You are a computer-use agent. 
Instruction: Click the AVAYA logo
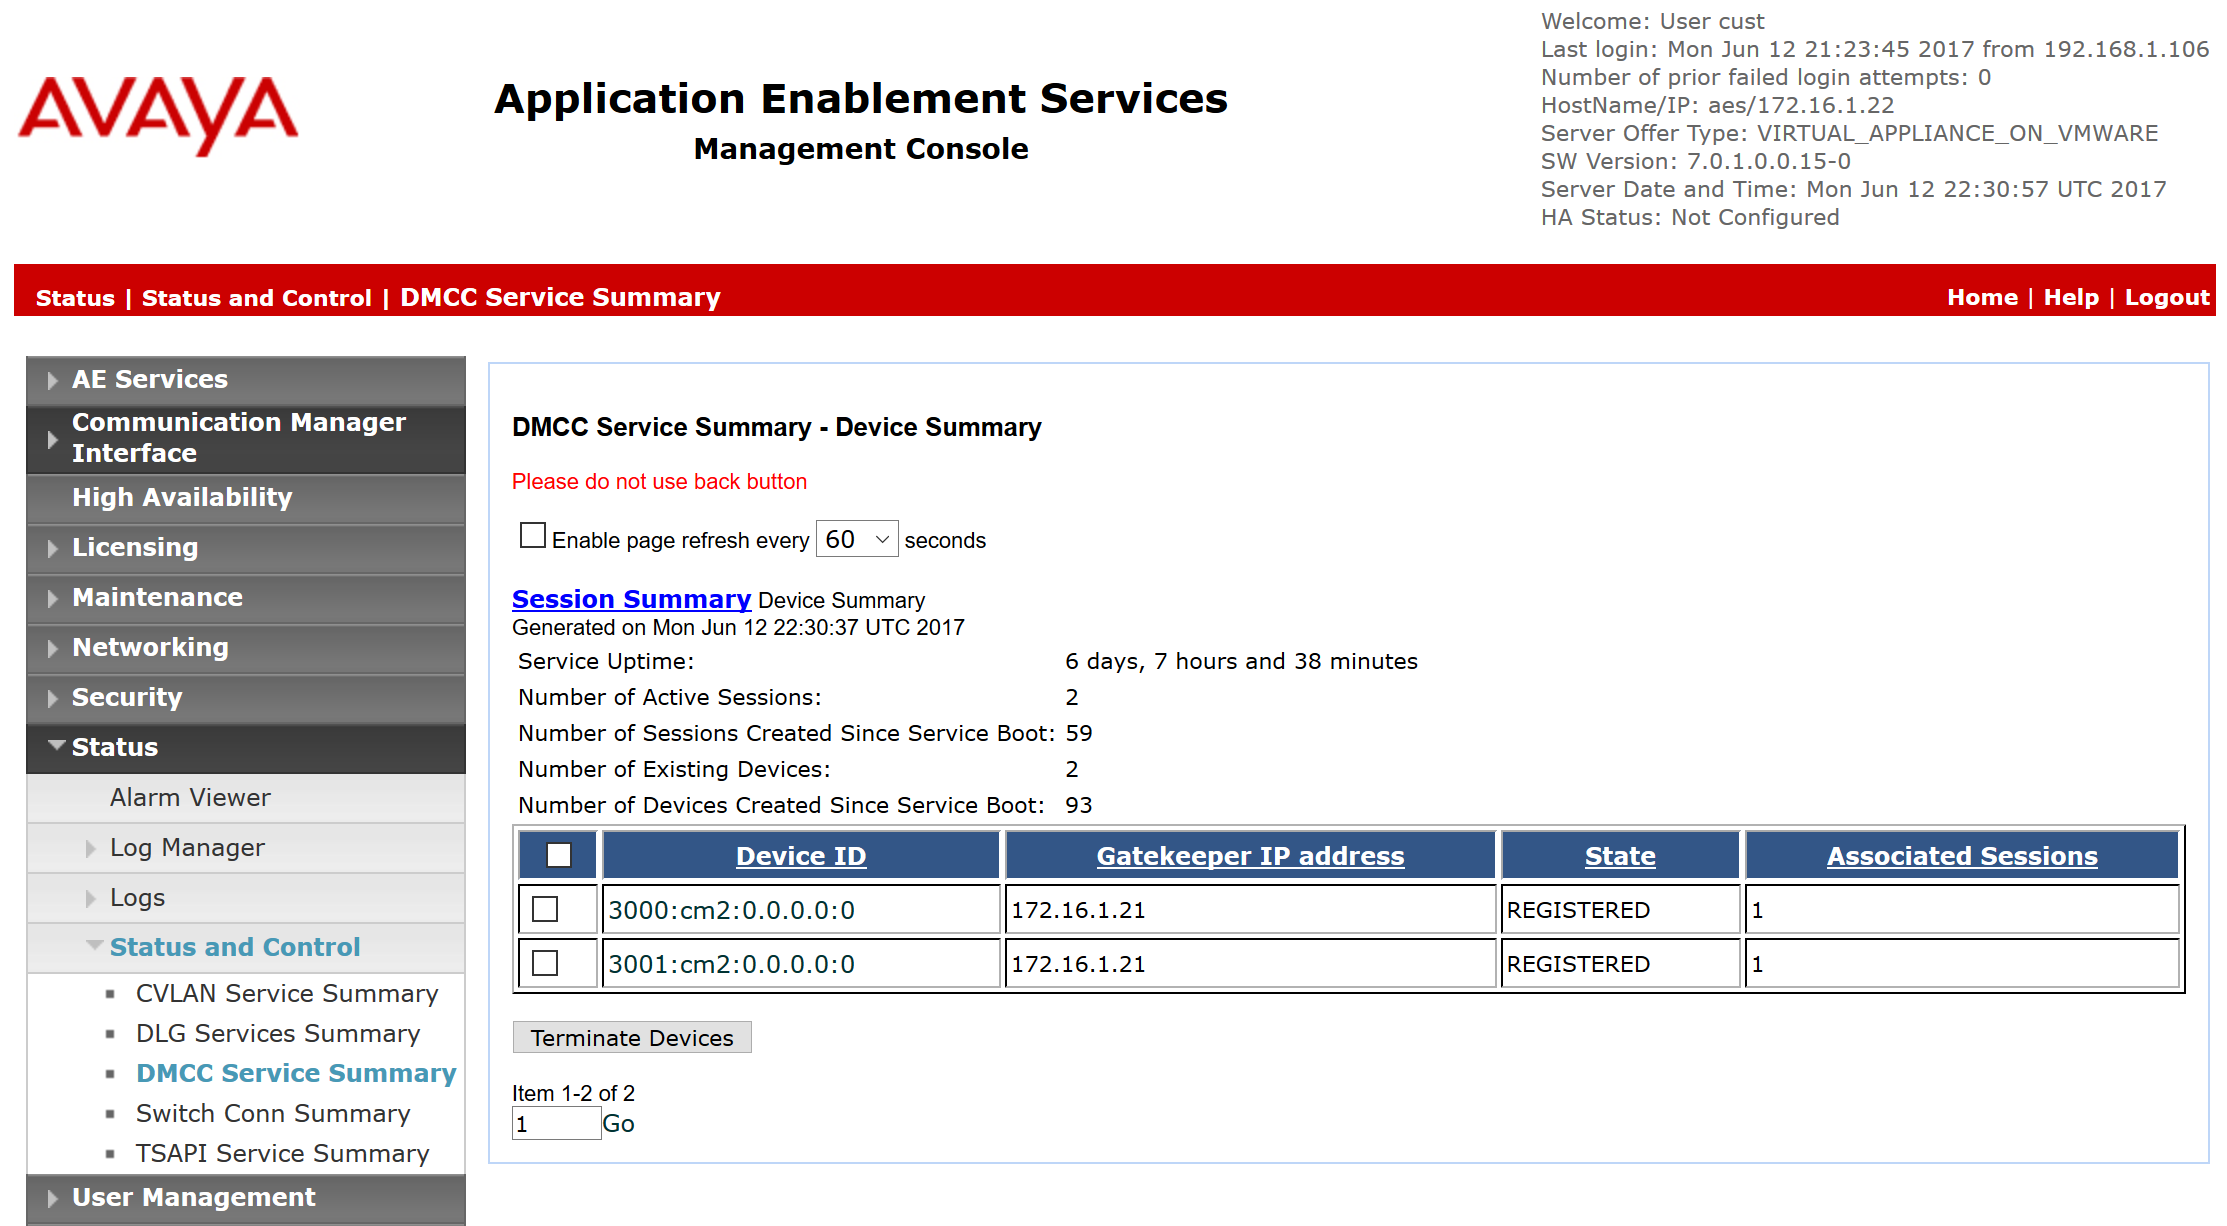[158, 115]
